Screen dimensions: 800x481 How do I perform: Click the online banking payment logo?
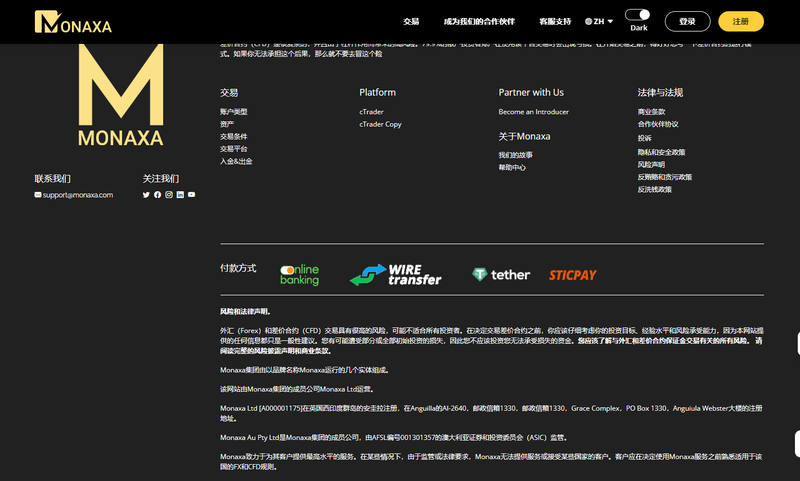click(299, 275)
